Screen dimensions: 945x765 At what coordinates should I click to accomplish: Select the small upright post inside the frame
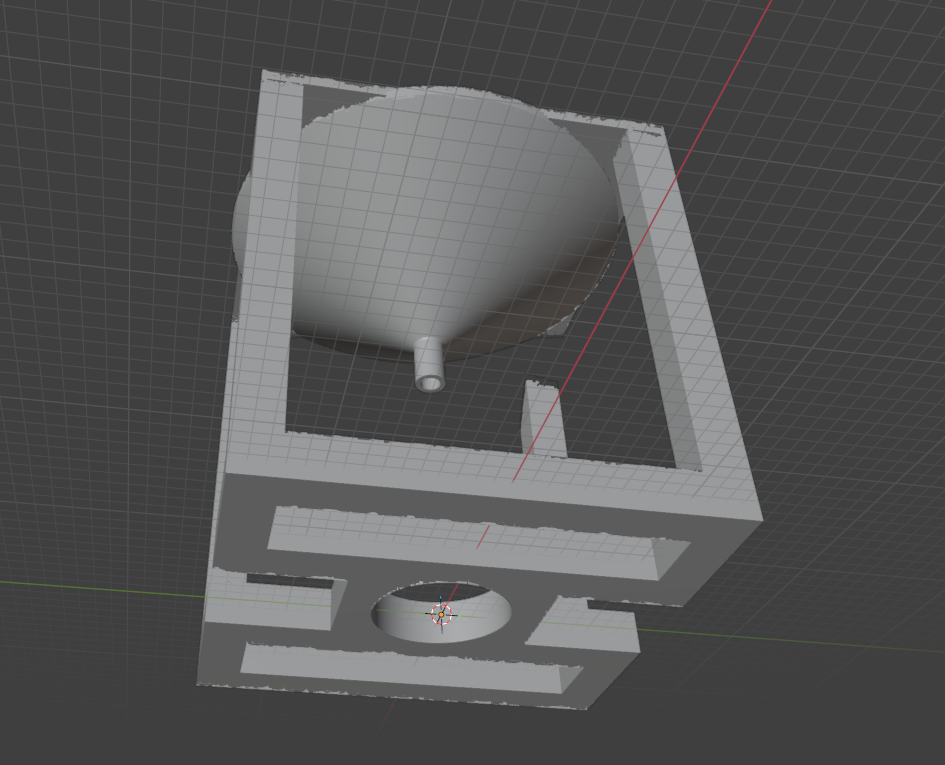point(544,419)
